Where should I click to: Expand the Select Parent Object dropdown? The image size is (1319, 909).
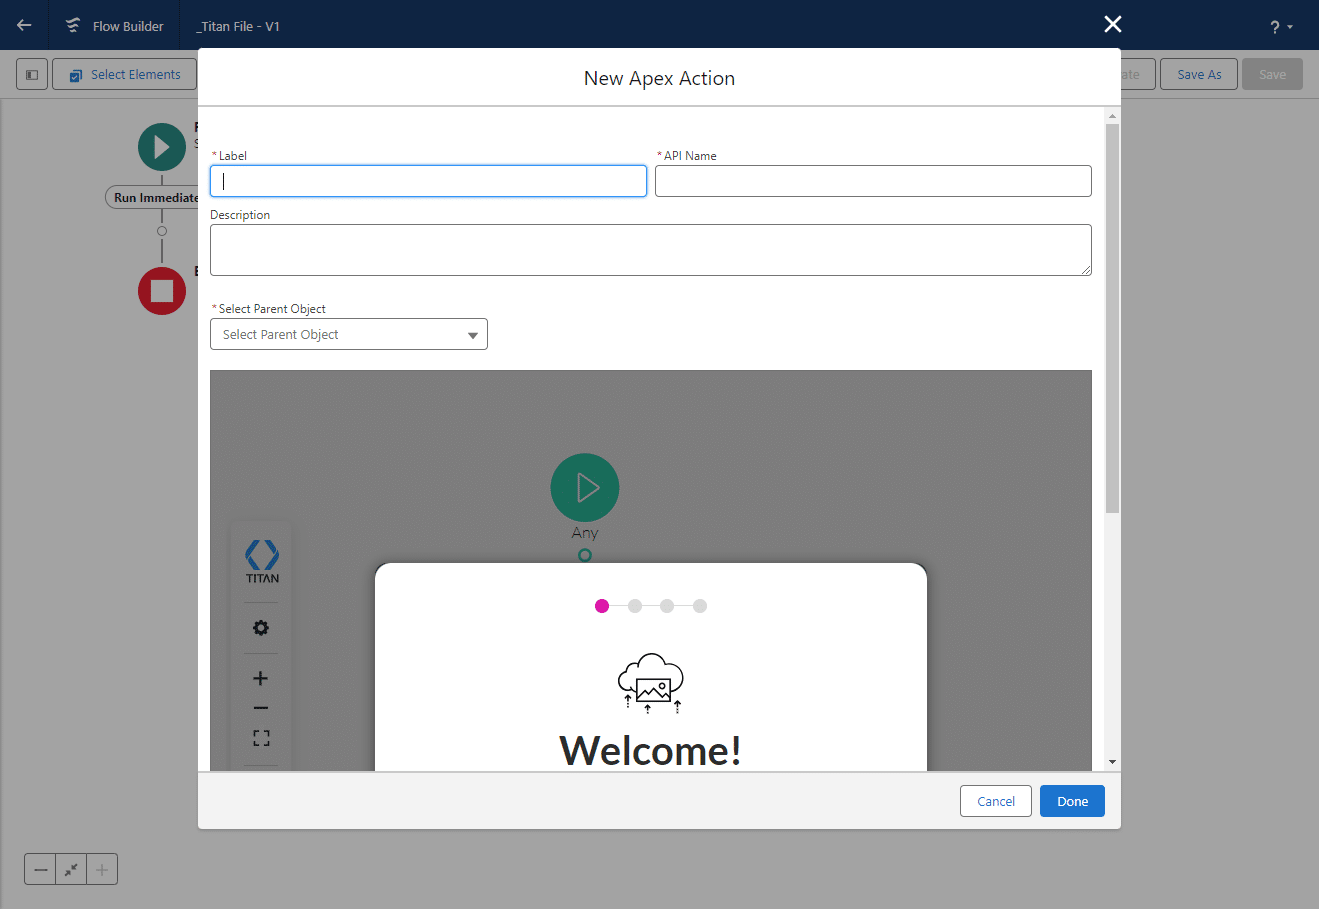348,334
